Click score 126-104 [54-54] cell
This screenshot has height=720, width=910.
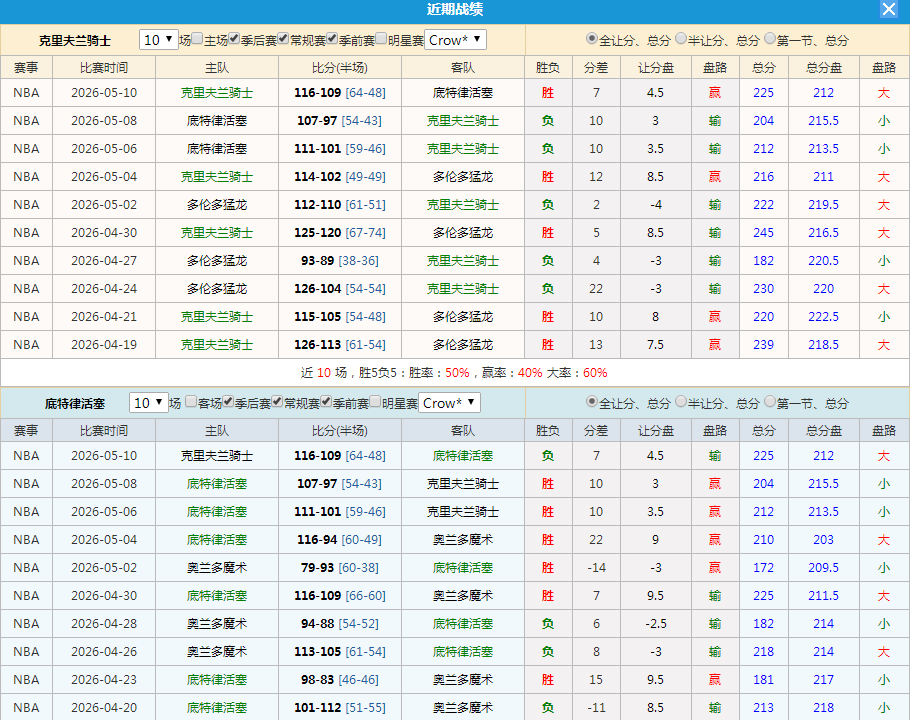340,288
